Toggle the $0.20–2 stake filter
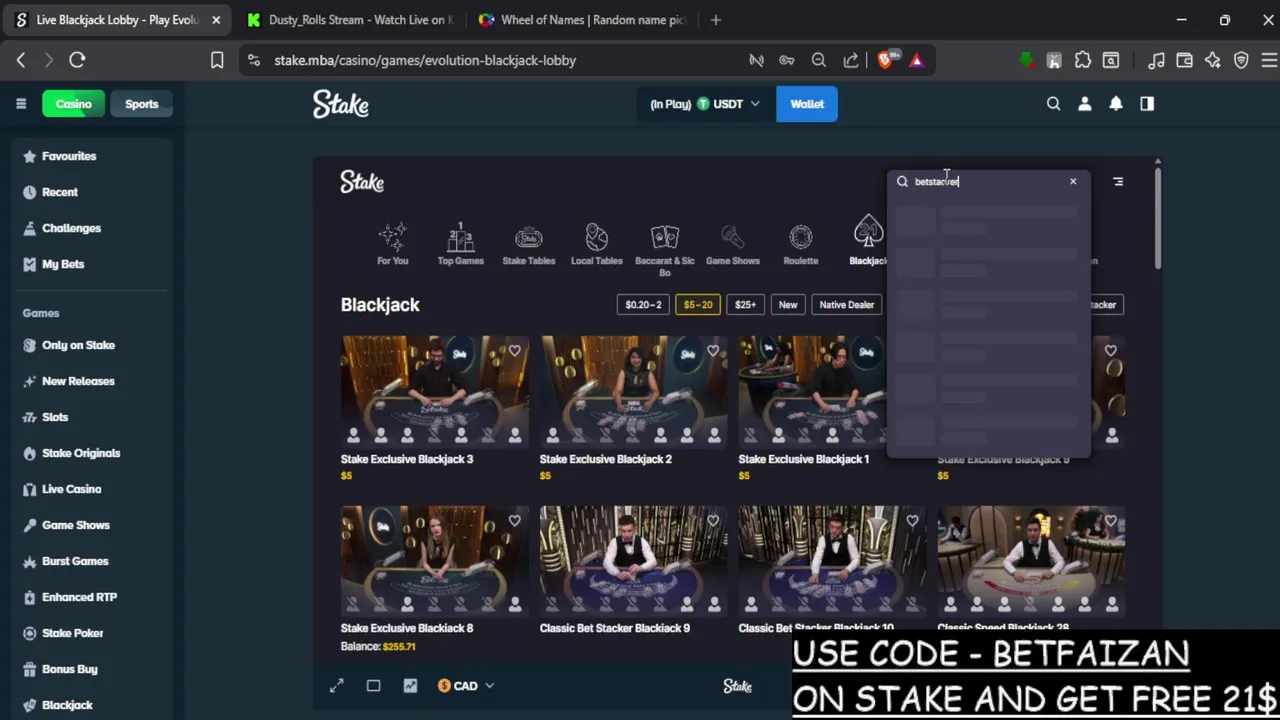Viewport: 1280px width, 720px height. 643,305
